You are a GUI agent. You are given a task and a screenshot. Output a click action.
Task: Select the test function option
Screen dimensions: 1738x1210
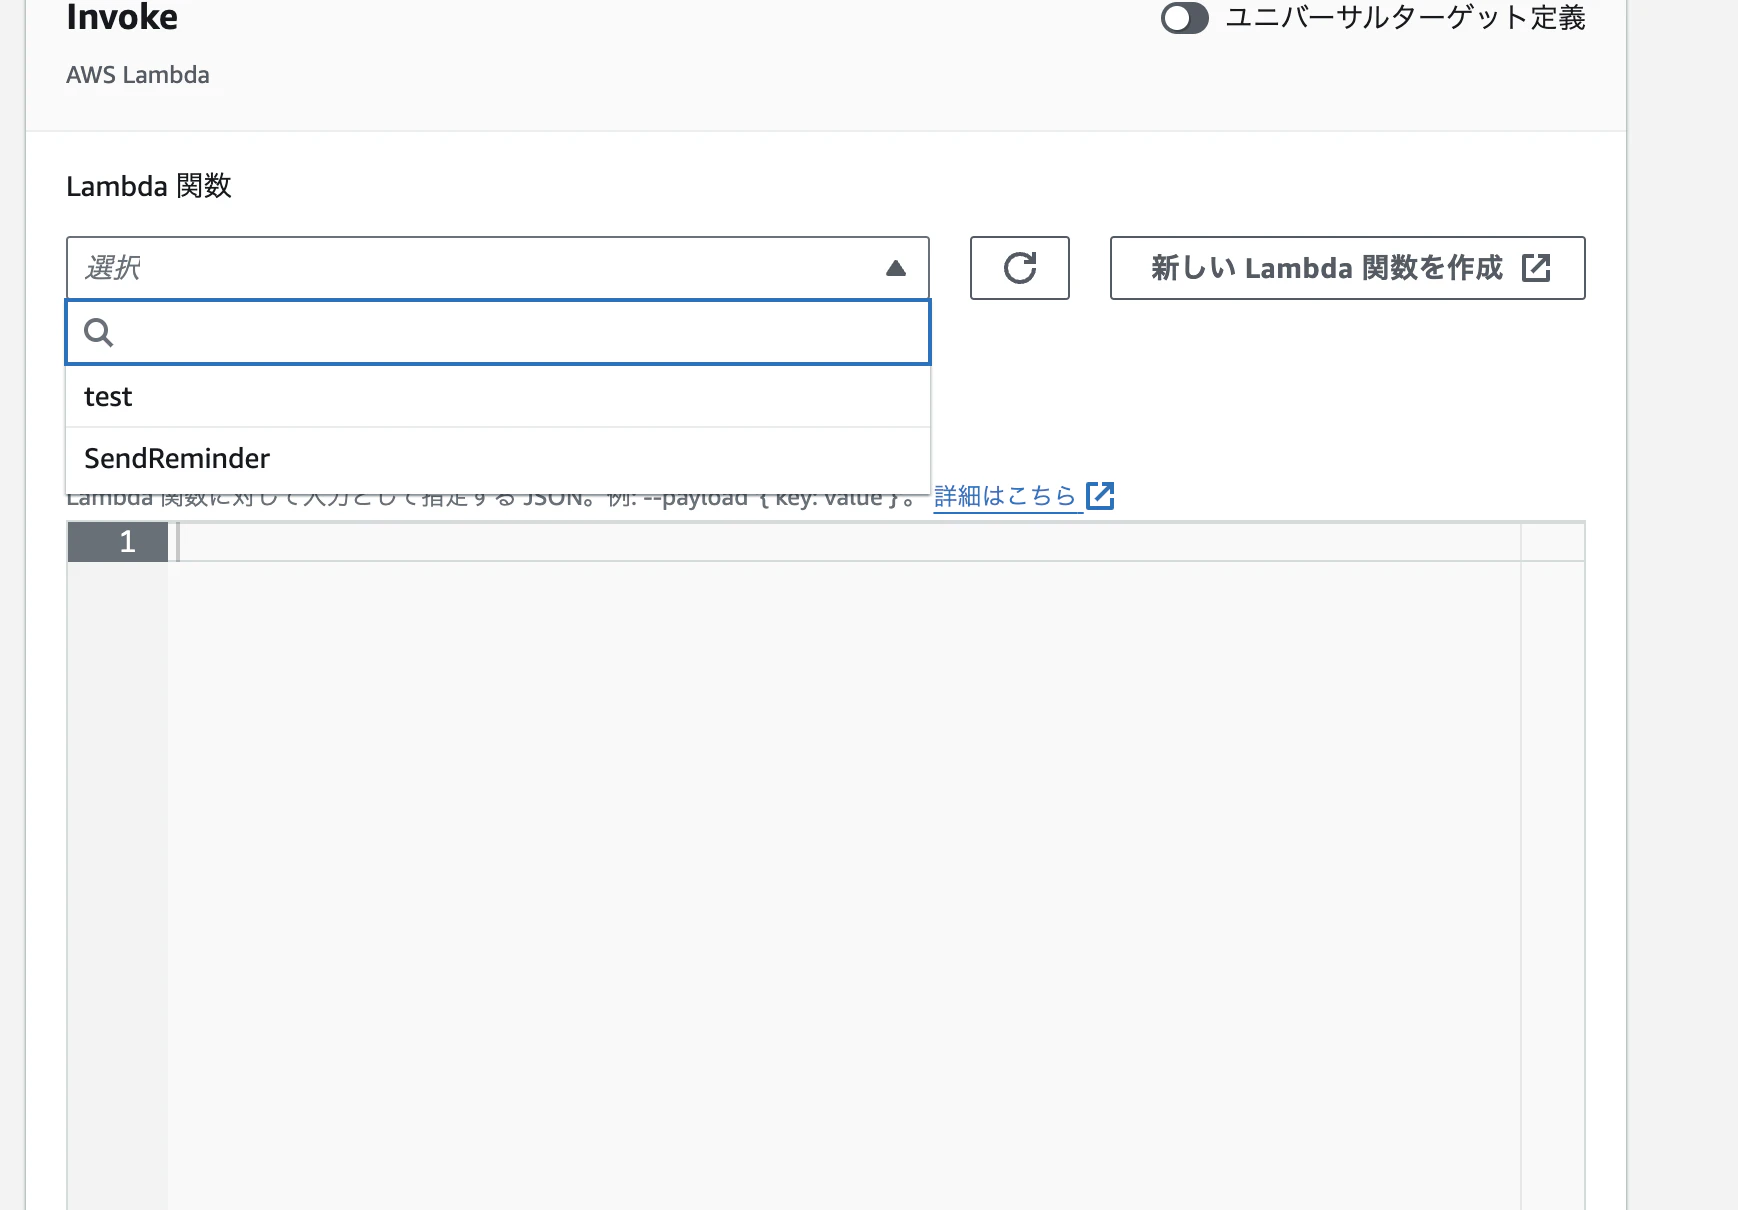[498, 396]
